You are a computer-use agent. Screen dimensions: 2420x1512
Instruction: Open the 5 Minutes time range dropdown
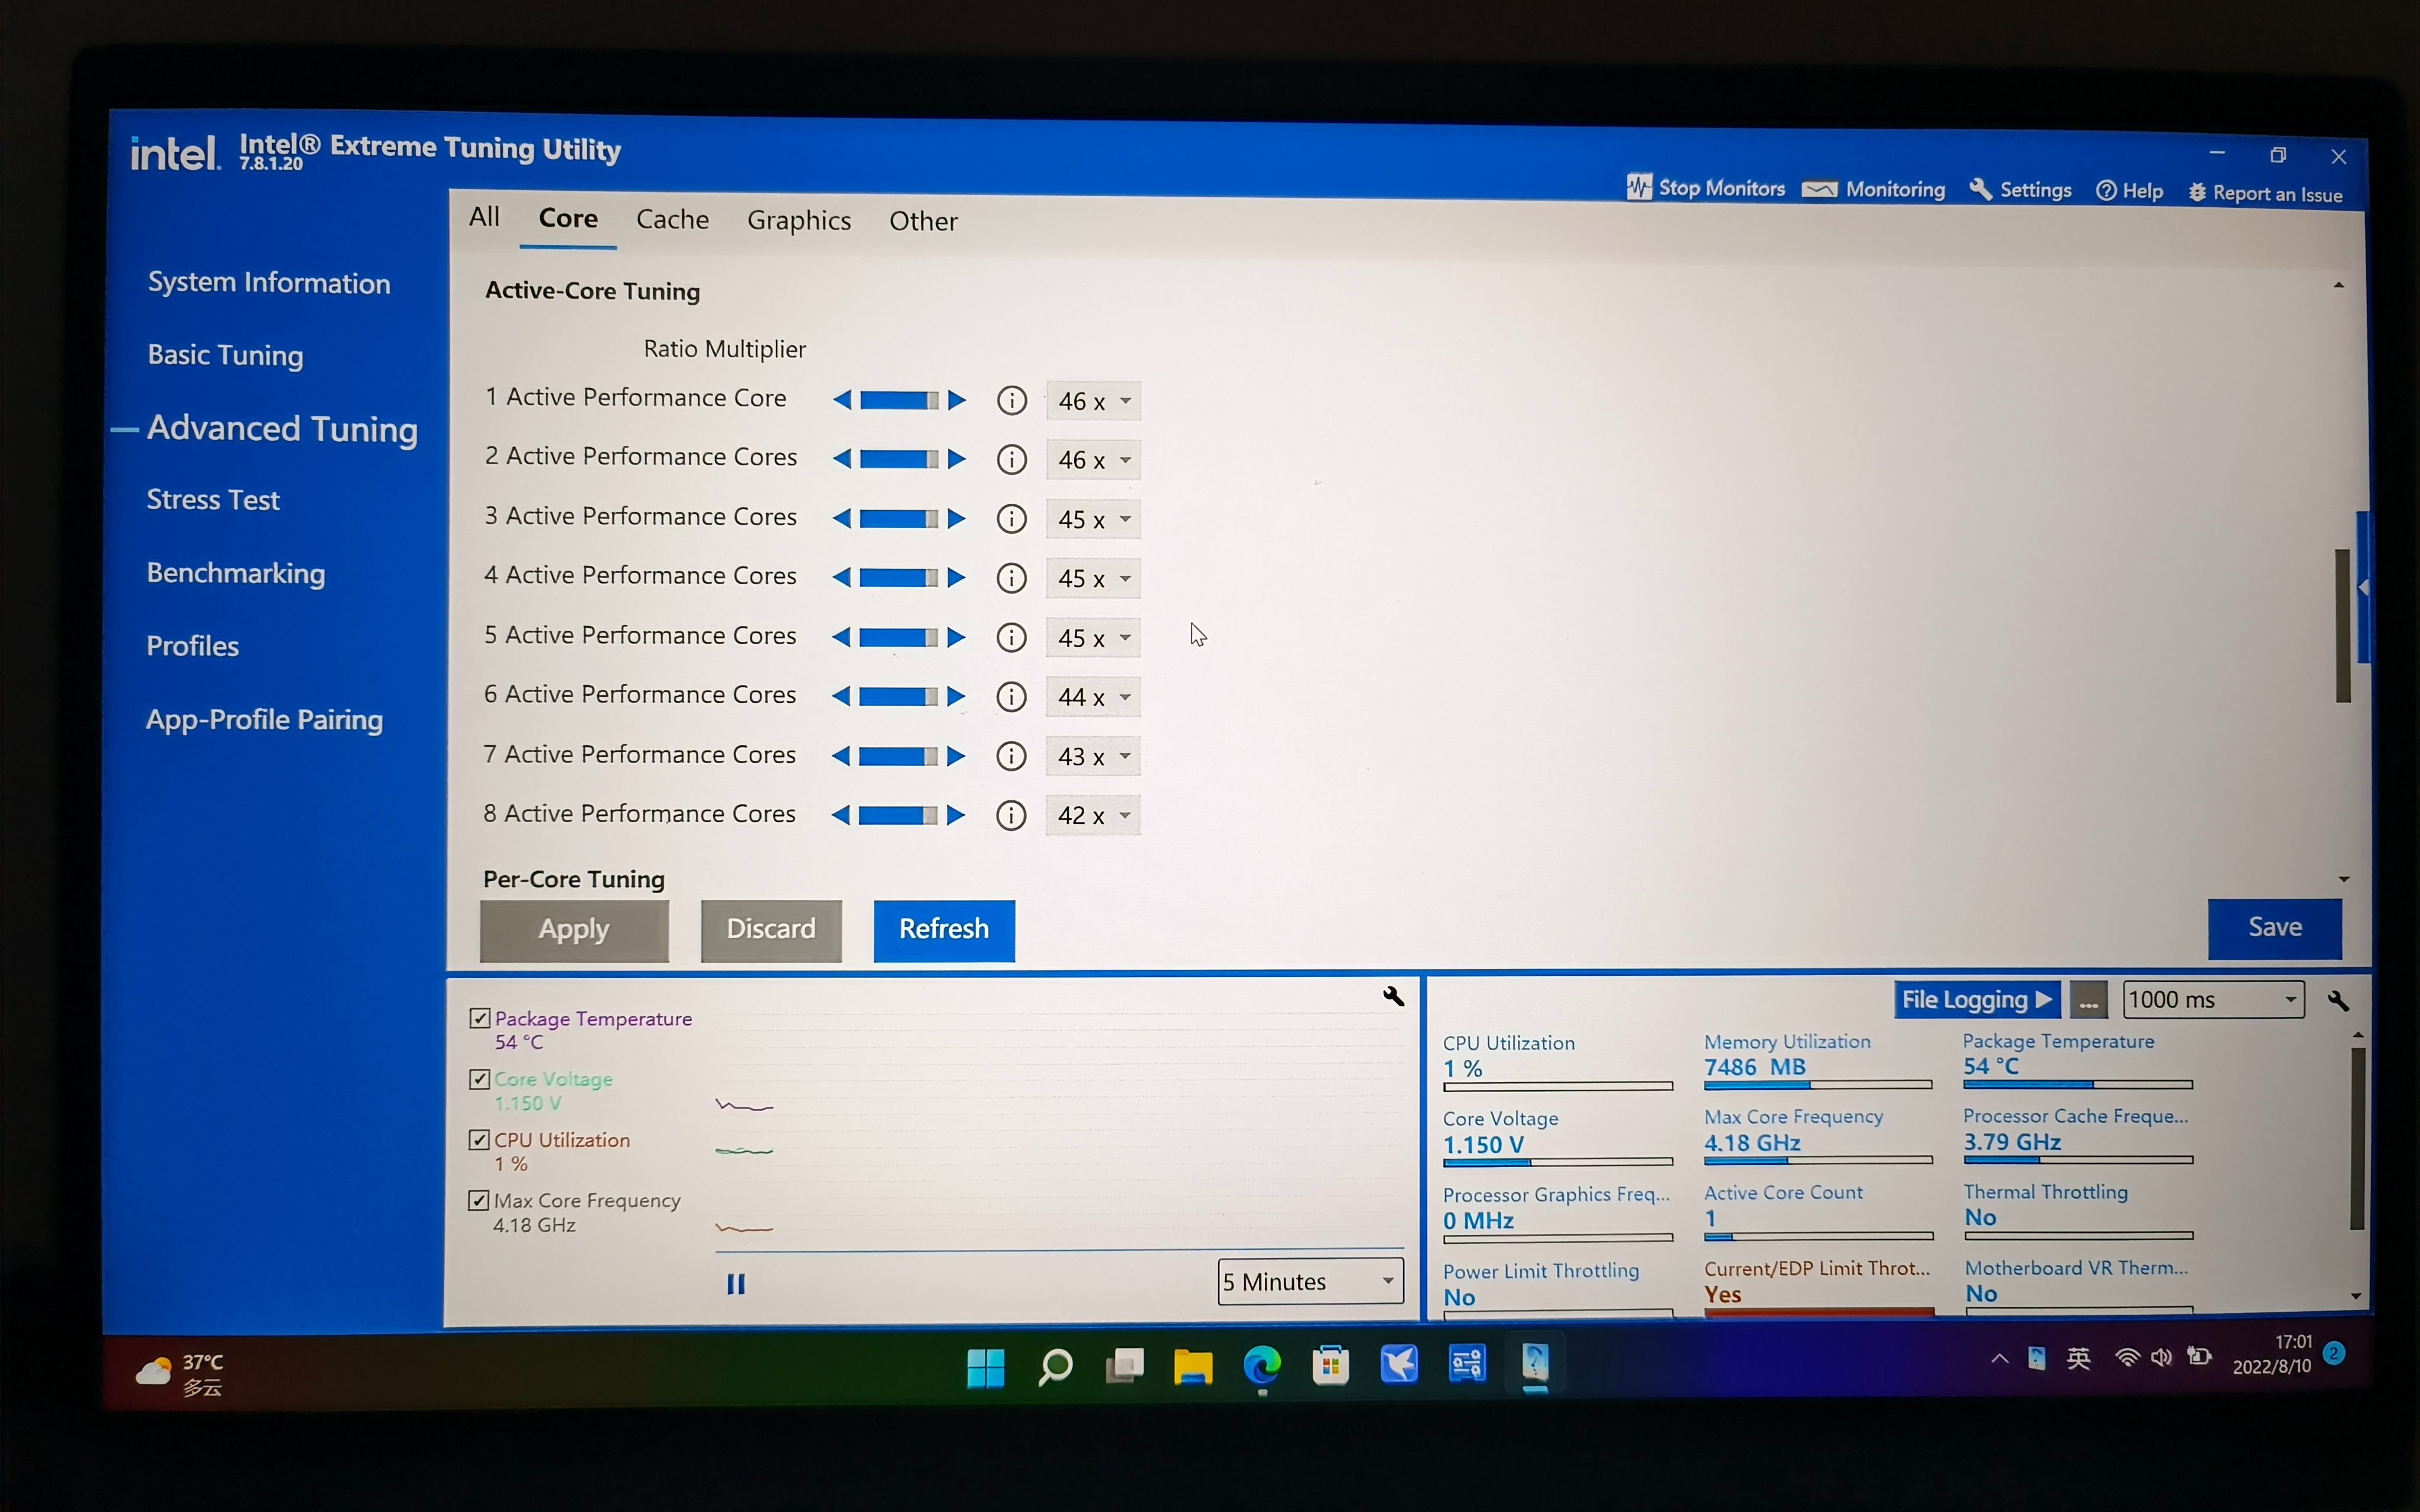click(1310, 1282)
